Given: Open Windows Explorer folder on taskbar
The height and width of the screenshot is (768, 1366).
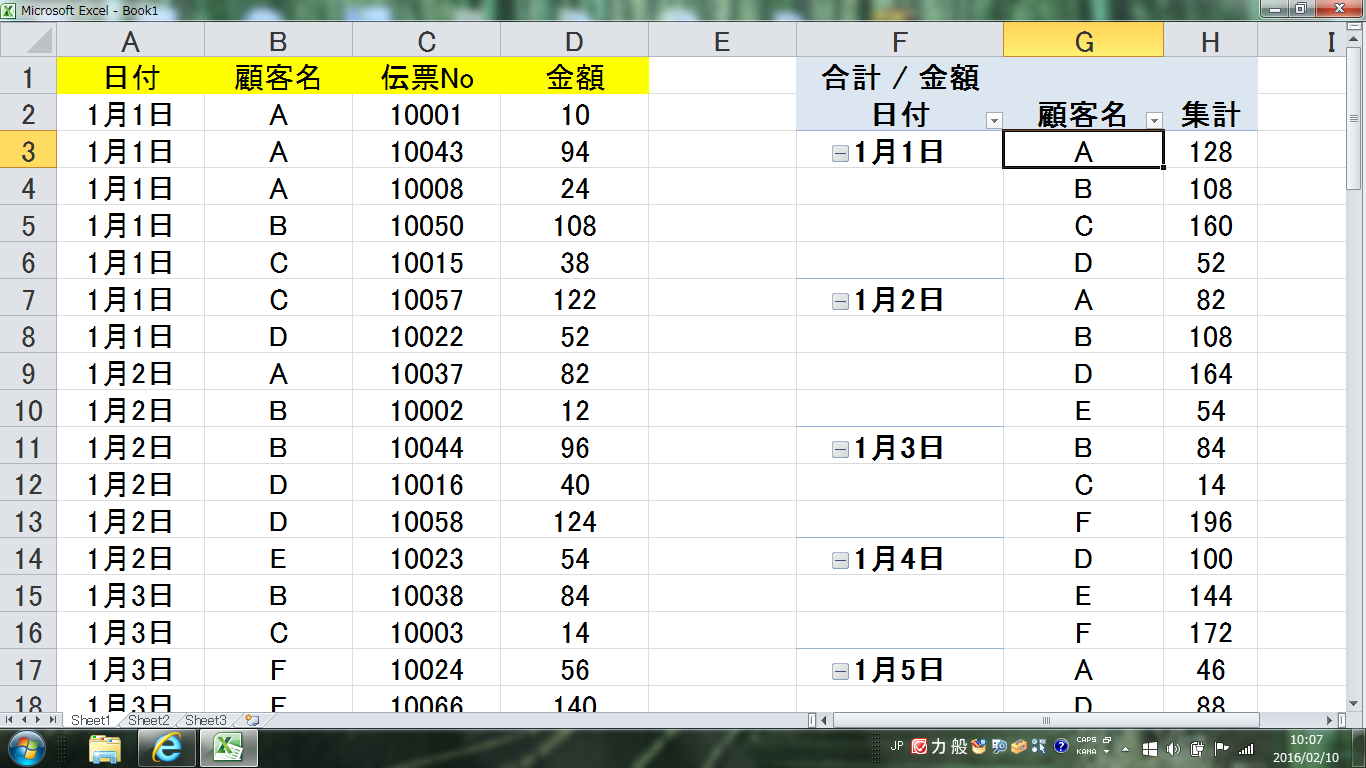Looking at the screenshot, I should (105, 747).
